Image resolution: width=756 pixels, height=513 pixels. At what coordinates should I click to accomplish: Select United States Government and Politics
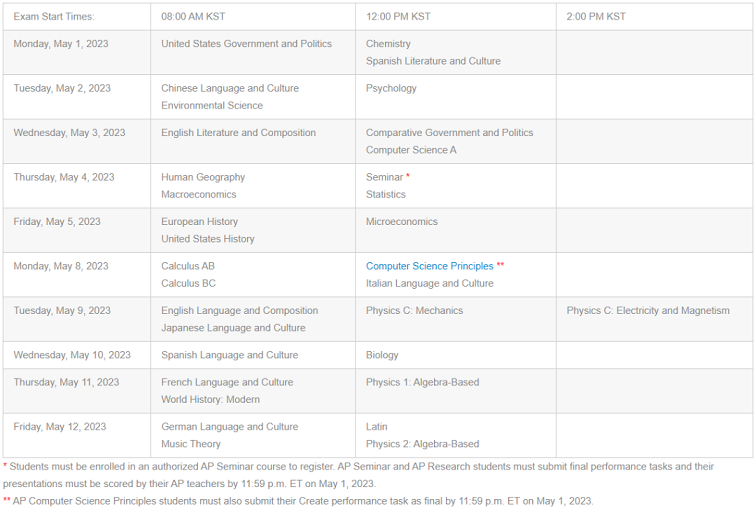click(246, 44)
